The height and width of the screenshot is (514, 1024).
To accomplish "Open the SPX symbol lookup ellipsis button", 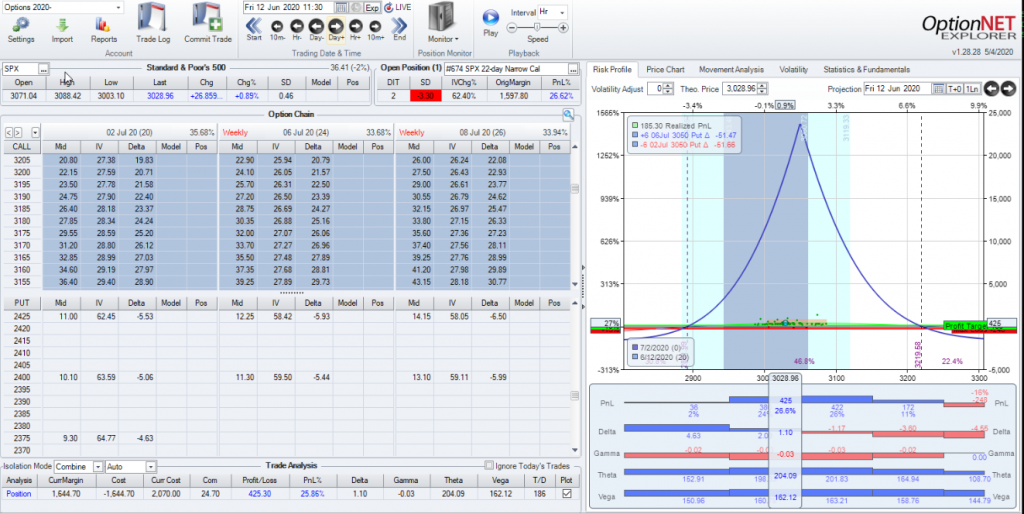I will (x=44, y=69).
